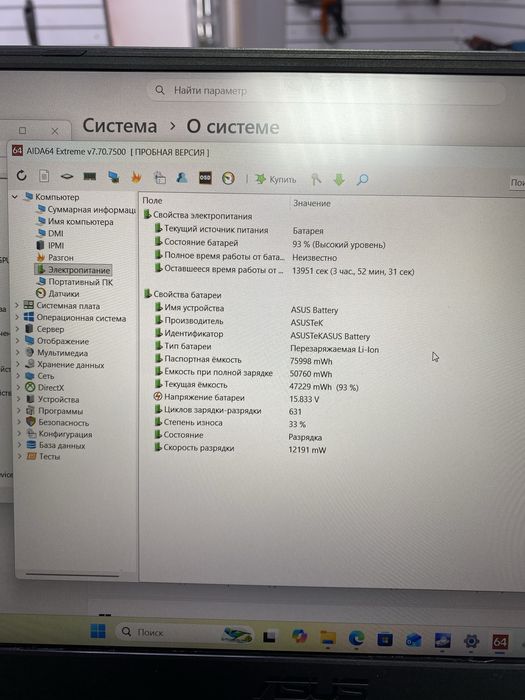The height and width of the screenshot is (700, 525).
Task: Open the Copilot icon on the taskbar
Action: point(300,636)
